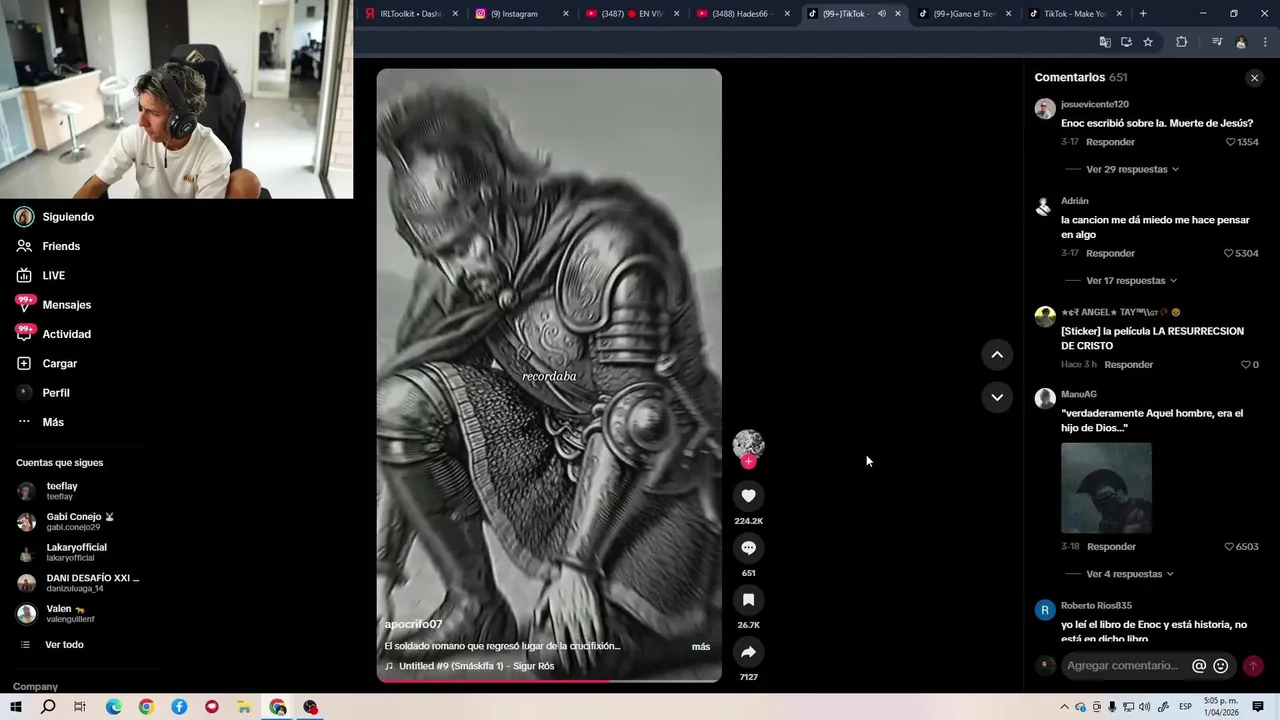Switch to the (3488) Hades66 YouTube tab
Screen dimensions: 1280x720
point(741,14)
